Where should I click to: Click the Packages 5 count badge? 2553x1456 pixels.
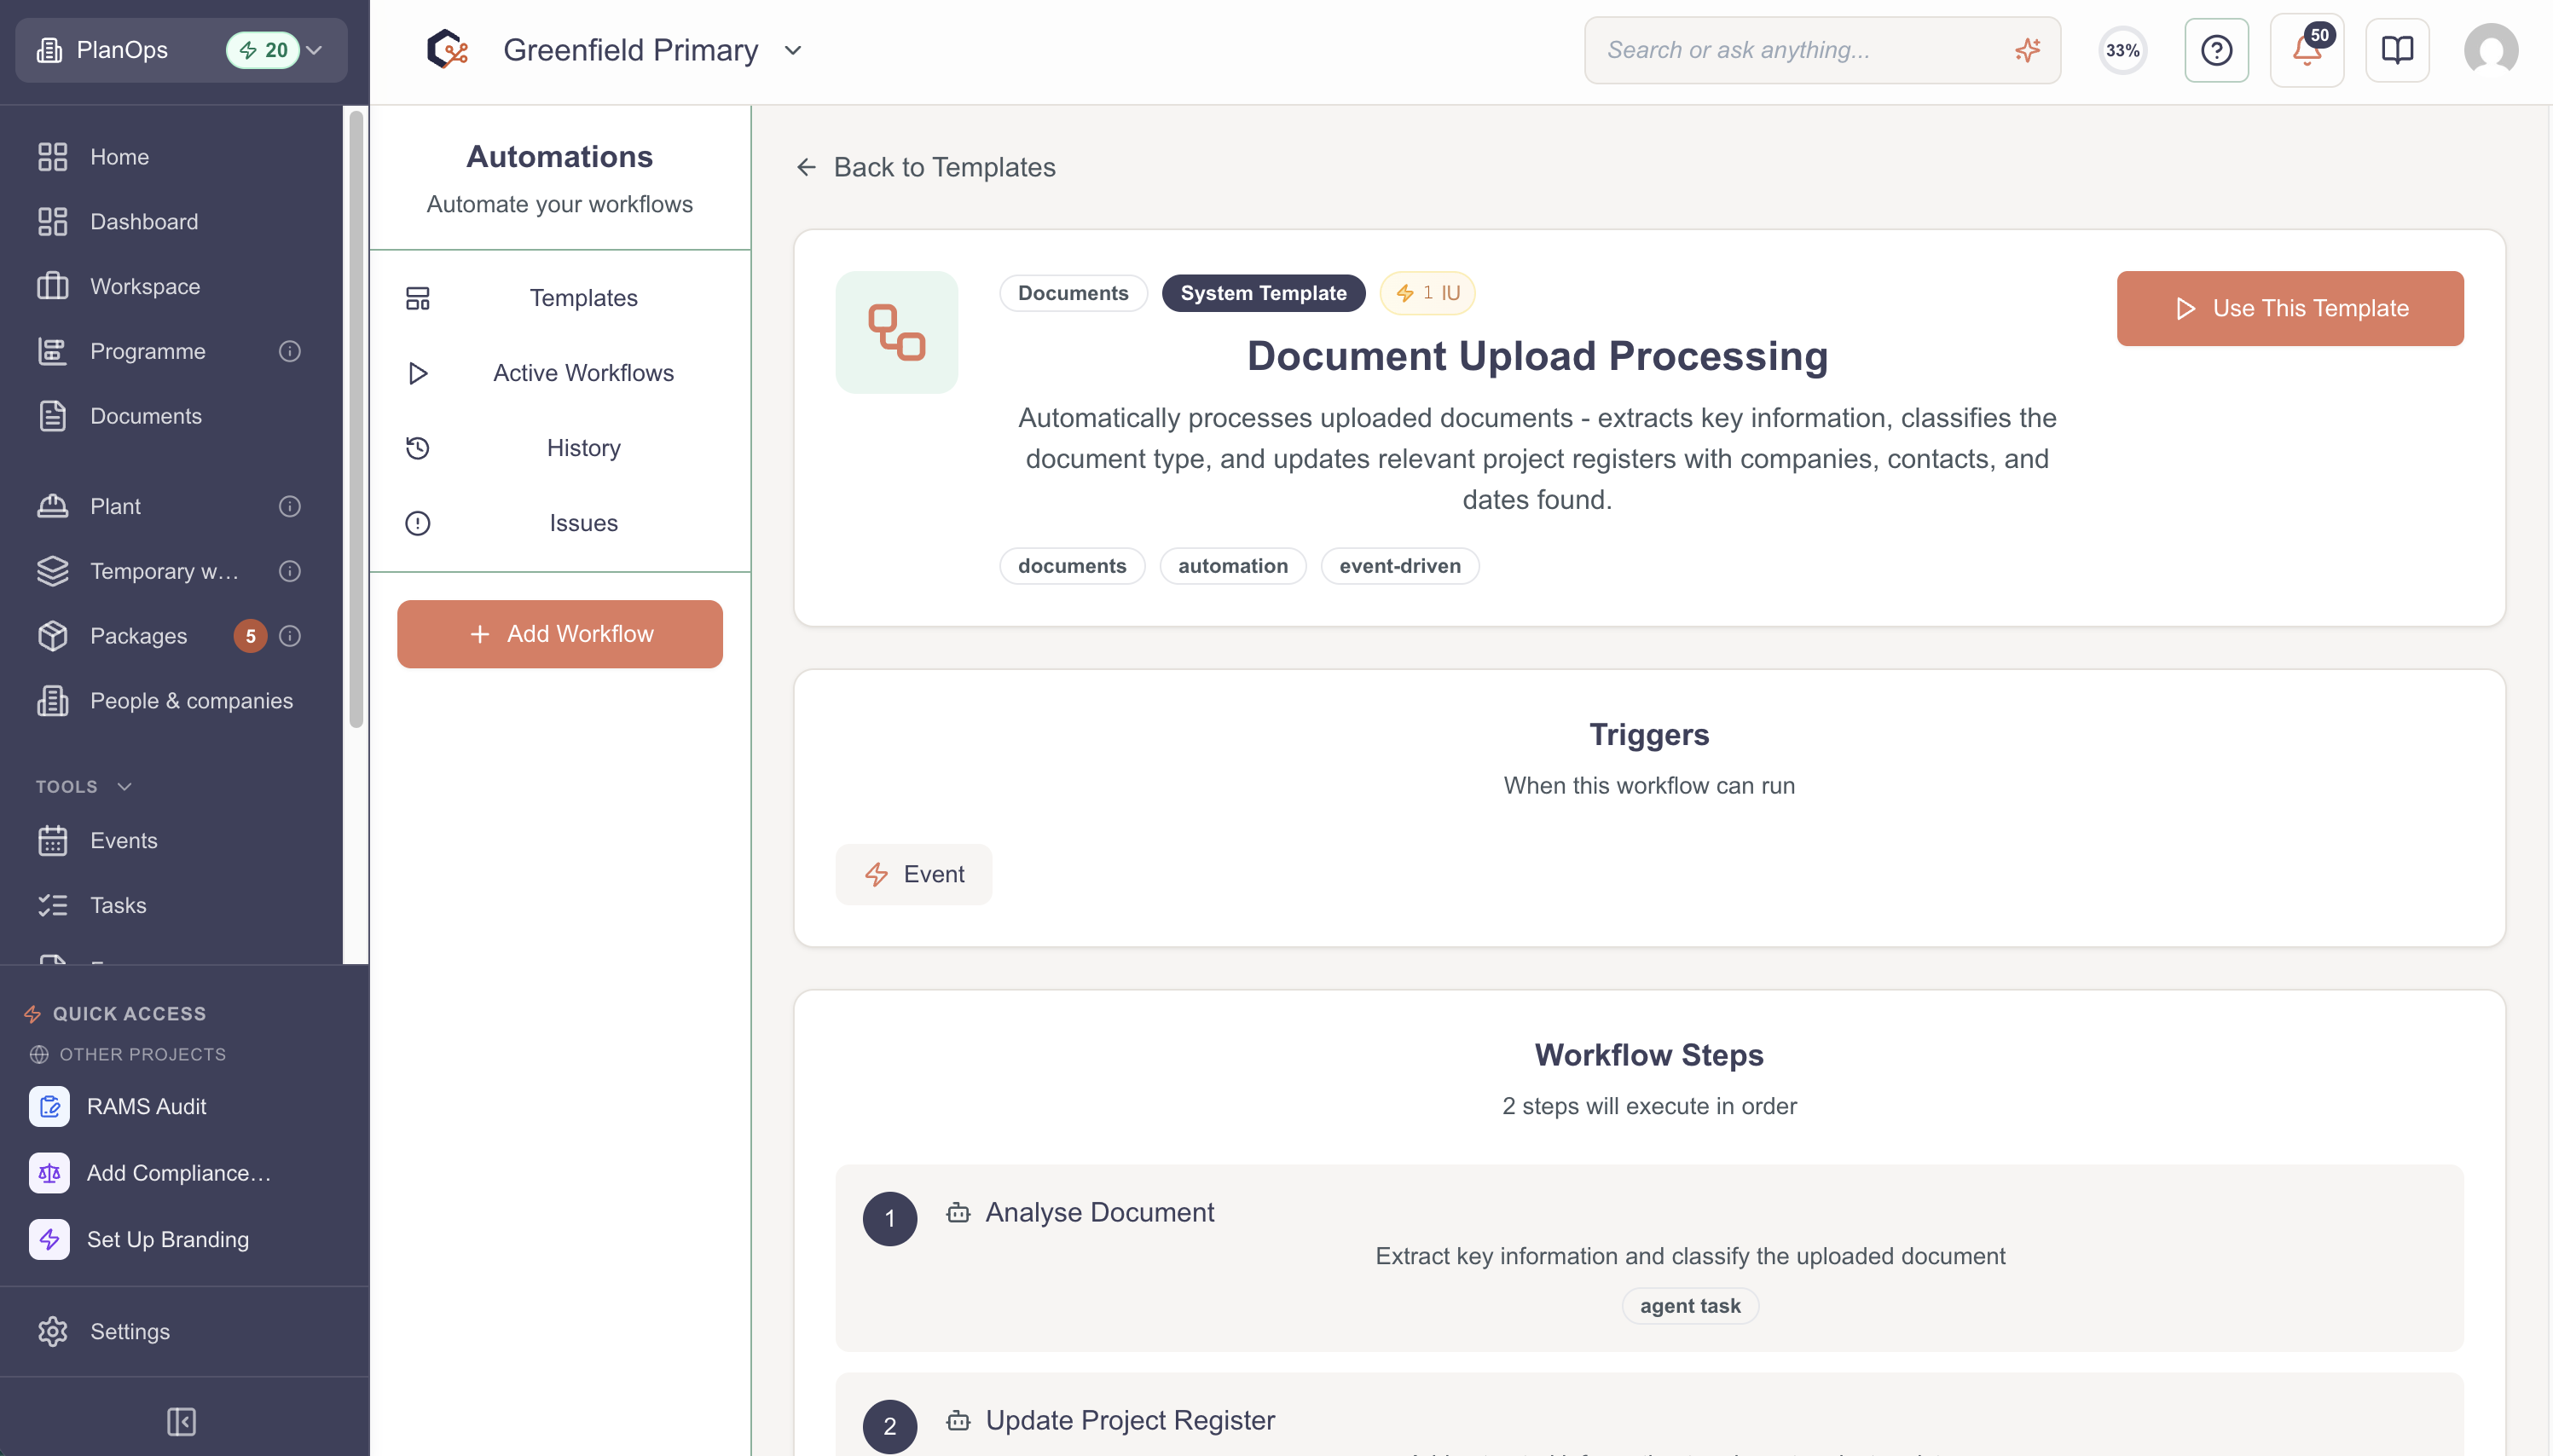click(250, 636)
